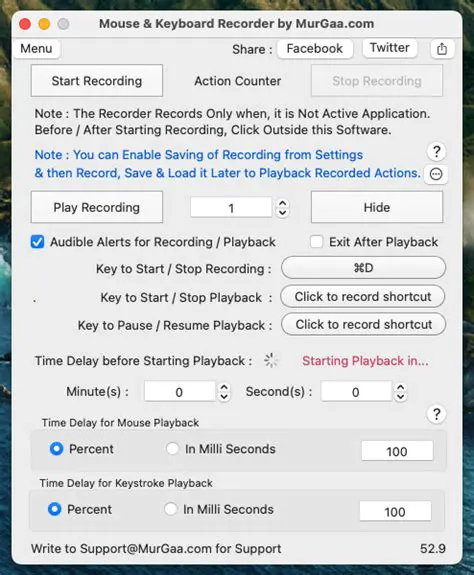
Task: Open the help question mark near blue note
Action: (436, 151)
